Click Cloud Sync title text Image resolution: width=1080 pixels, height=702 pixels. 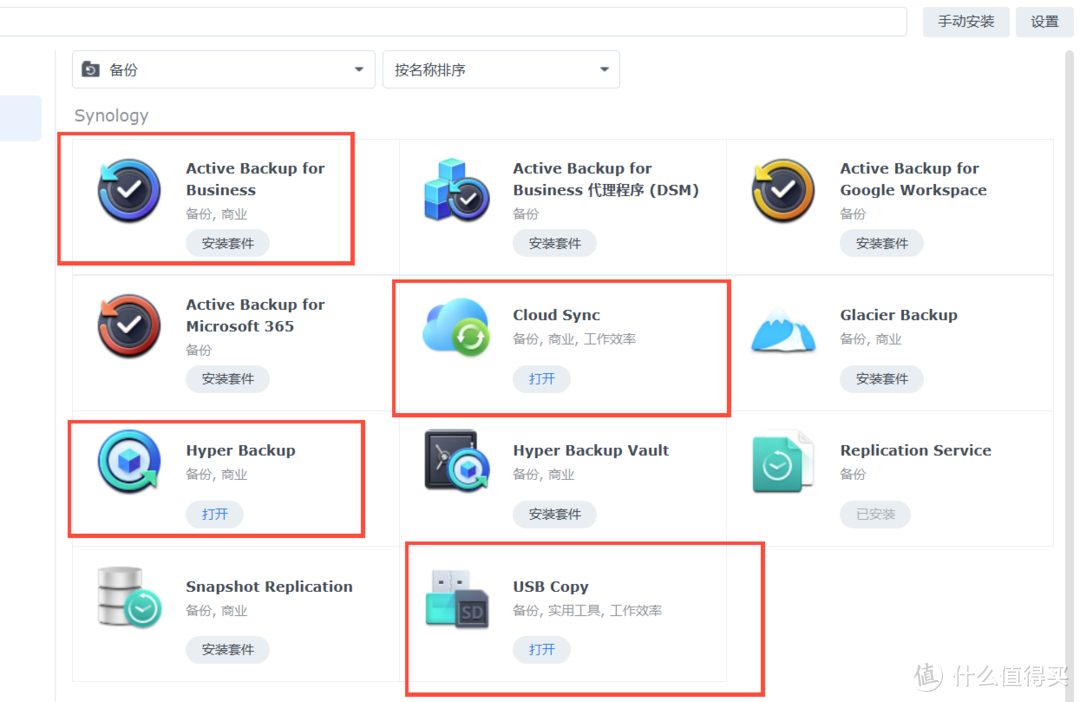click(556, 315)
